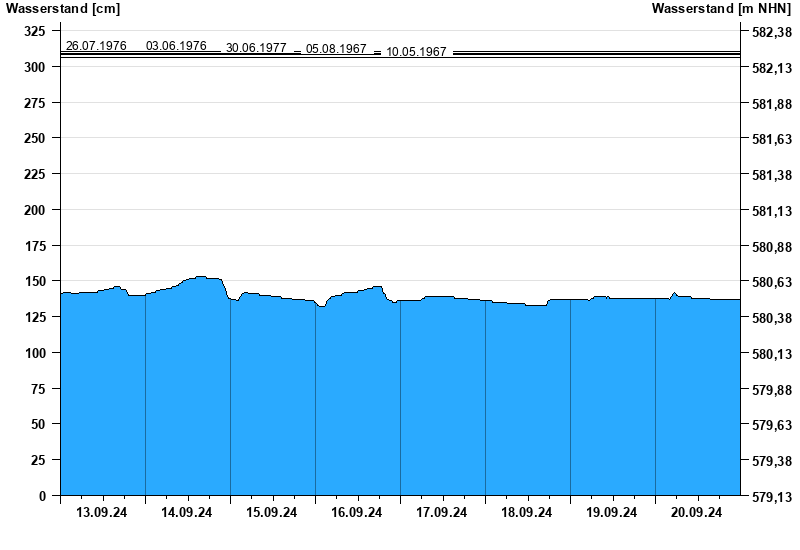Click the 19.09.24 date label
The height and width of the screenshot is (550, 800).
(x=612, y=513)
